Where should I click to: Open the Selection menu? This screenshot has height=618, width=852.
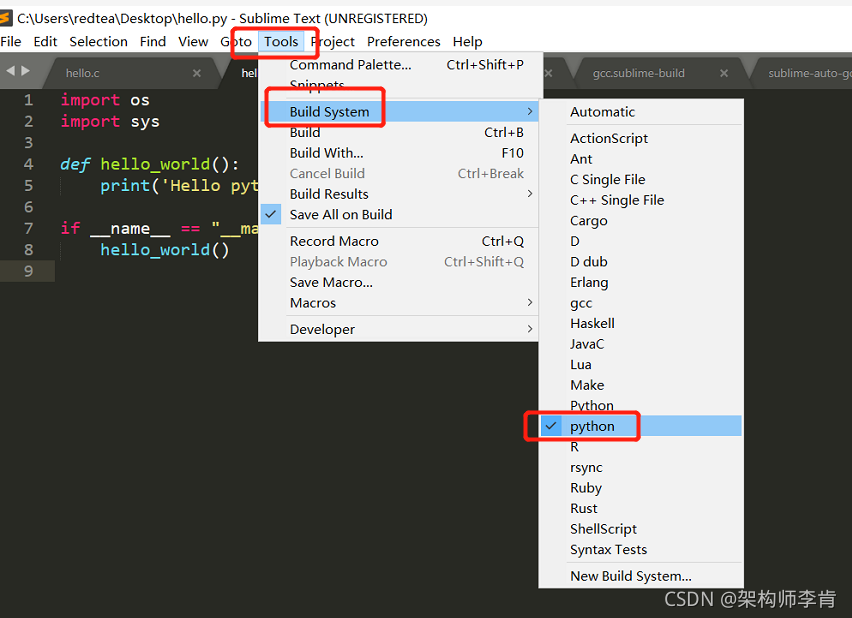pos(98,42)
